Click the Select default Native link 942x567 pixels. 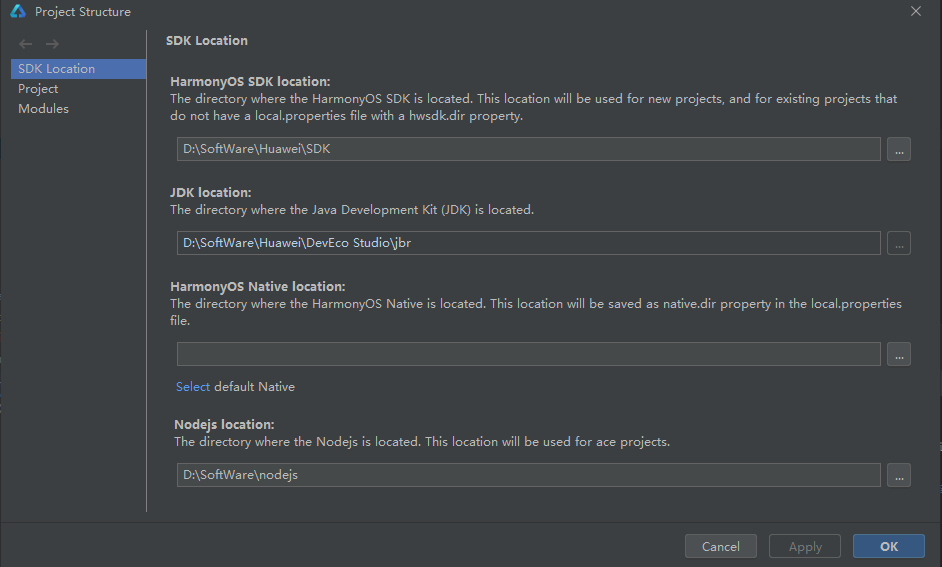193,387
